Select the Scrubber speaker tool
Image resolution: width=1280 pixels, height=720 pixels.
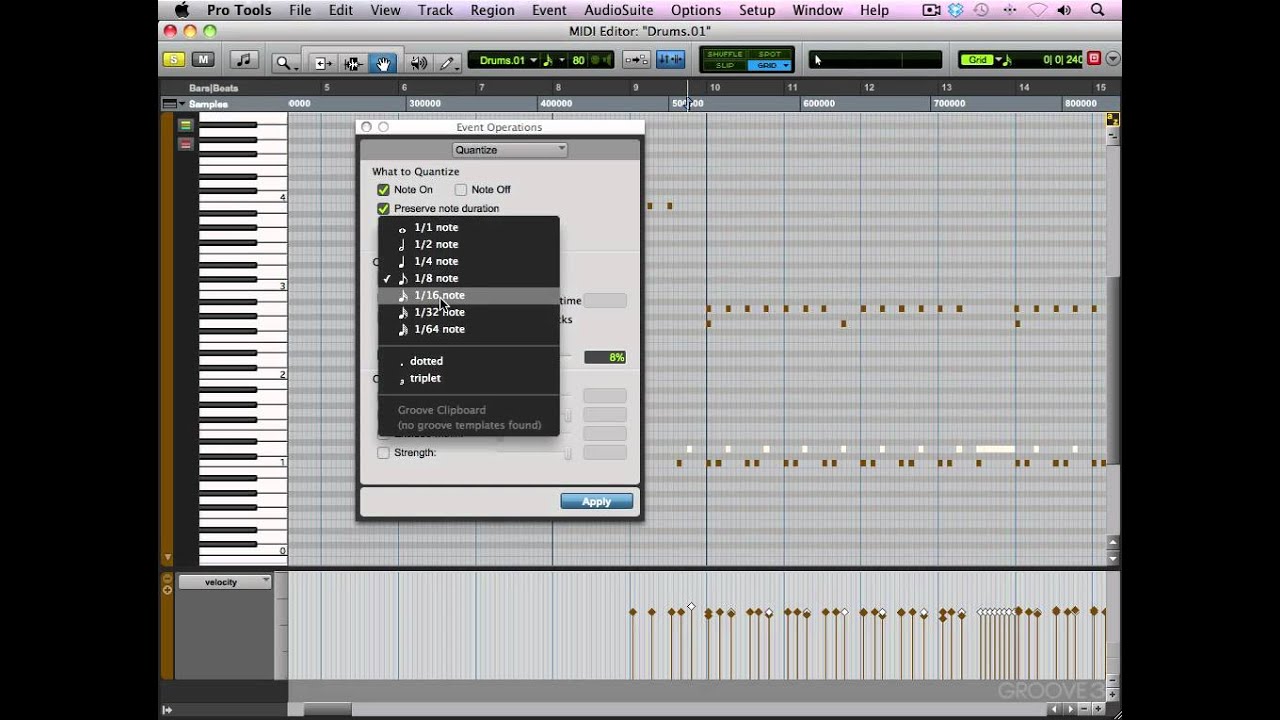[x=418, y=63]
